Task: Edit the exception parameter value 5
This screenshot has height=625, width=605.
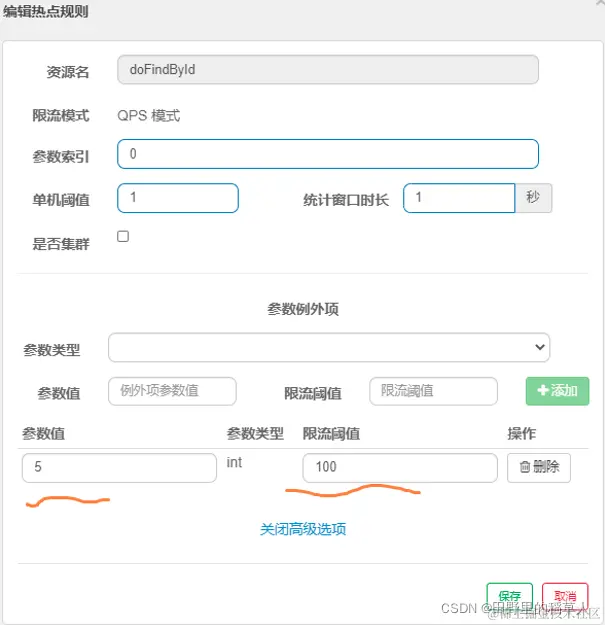Action: 119,468
